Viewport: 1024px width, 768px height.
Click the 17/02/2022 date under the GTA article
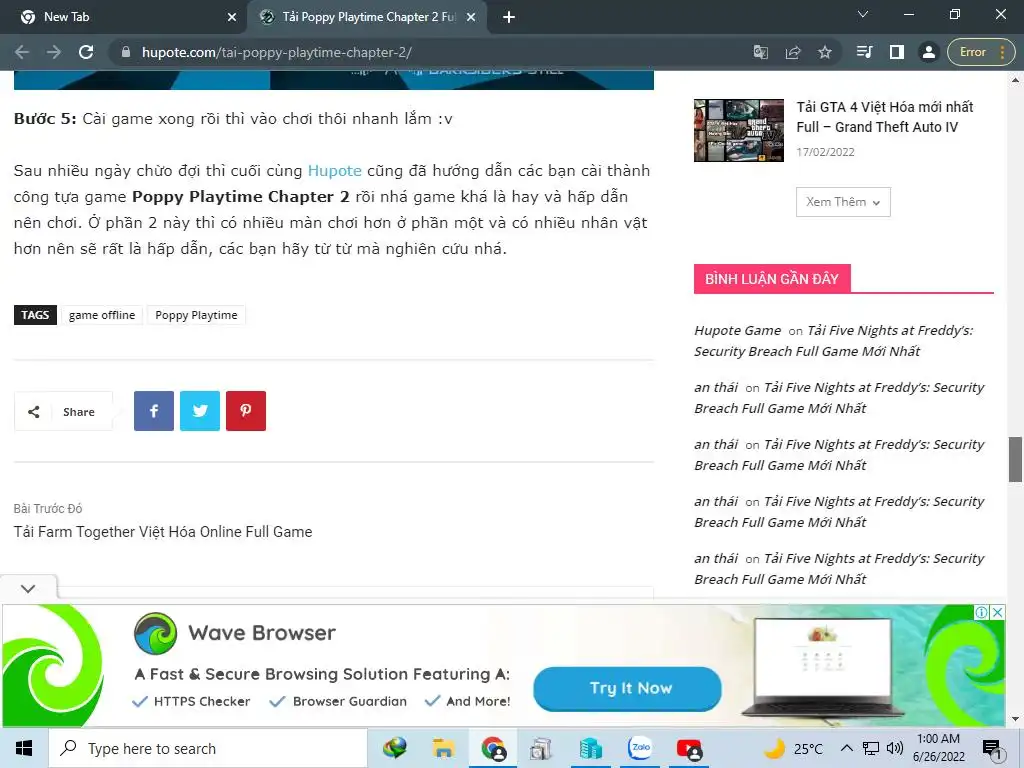(x=825, y=152)
